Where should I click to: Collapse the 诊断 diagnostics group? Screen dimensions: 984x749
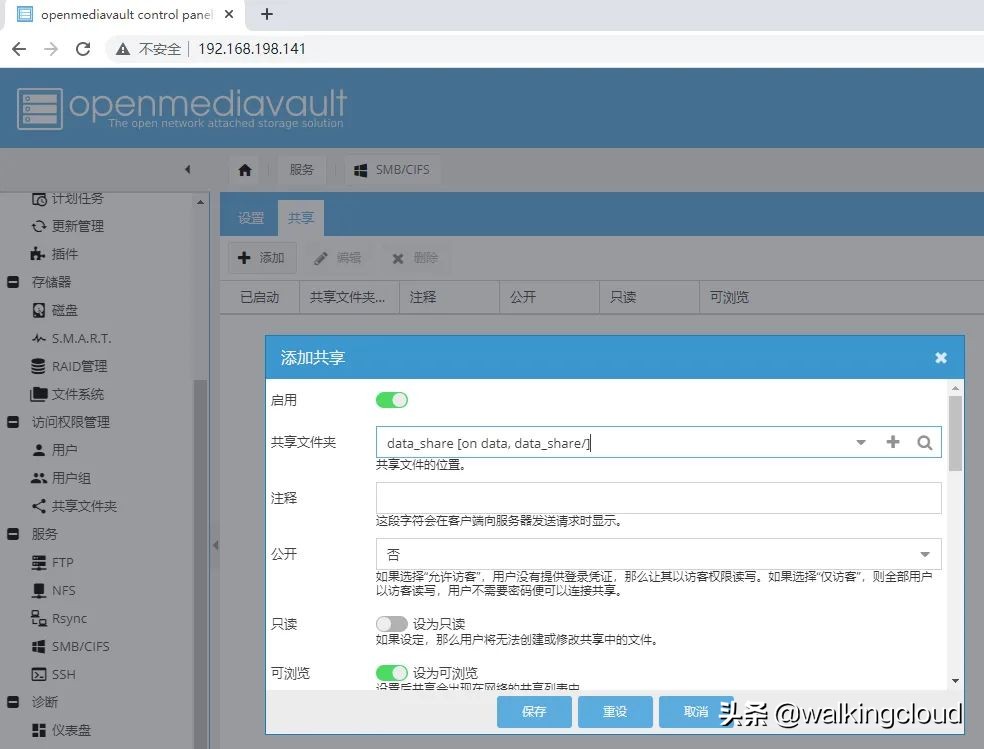click(13, 703)
